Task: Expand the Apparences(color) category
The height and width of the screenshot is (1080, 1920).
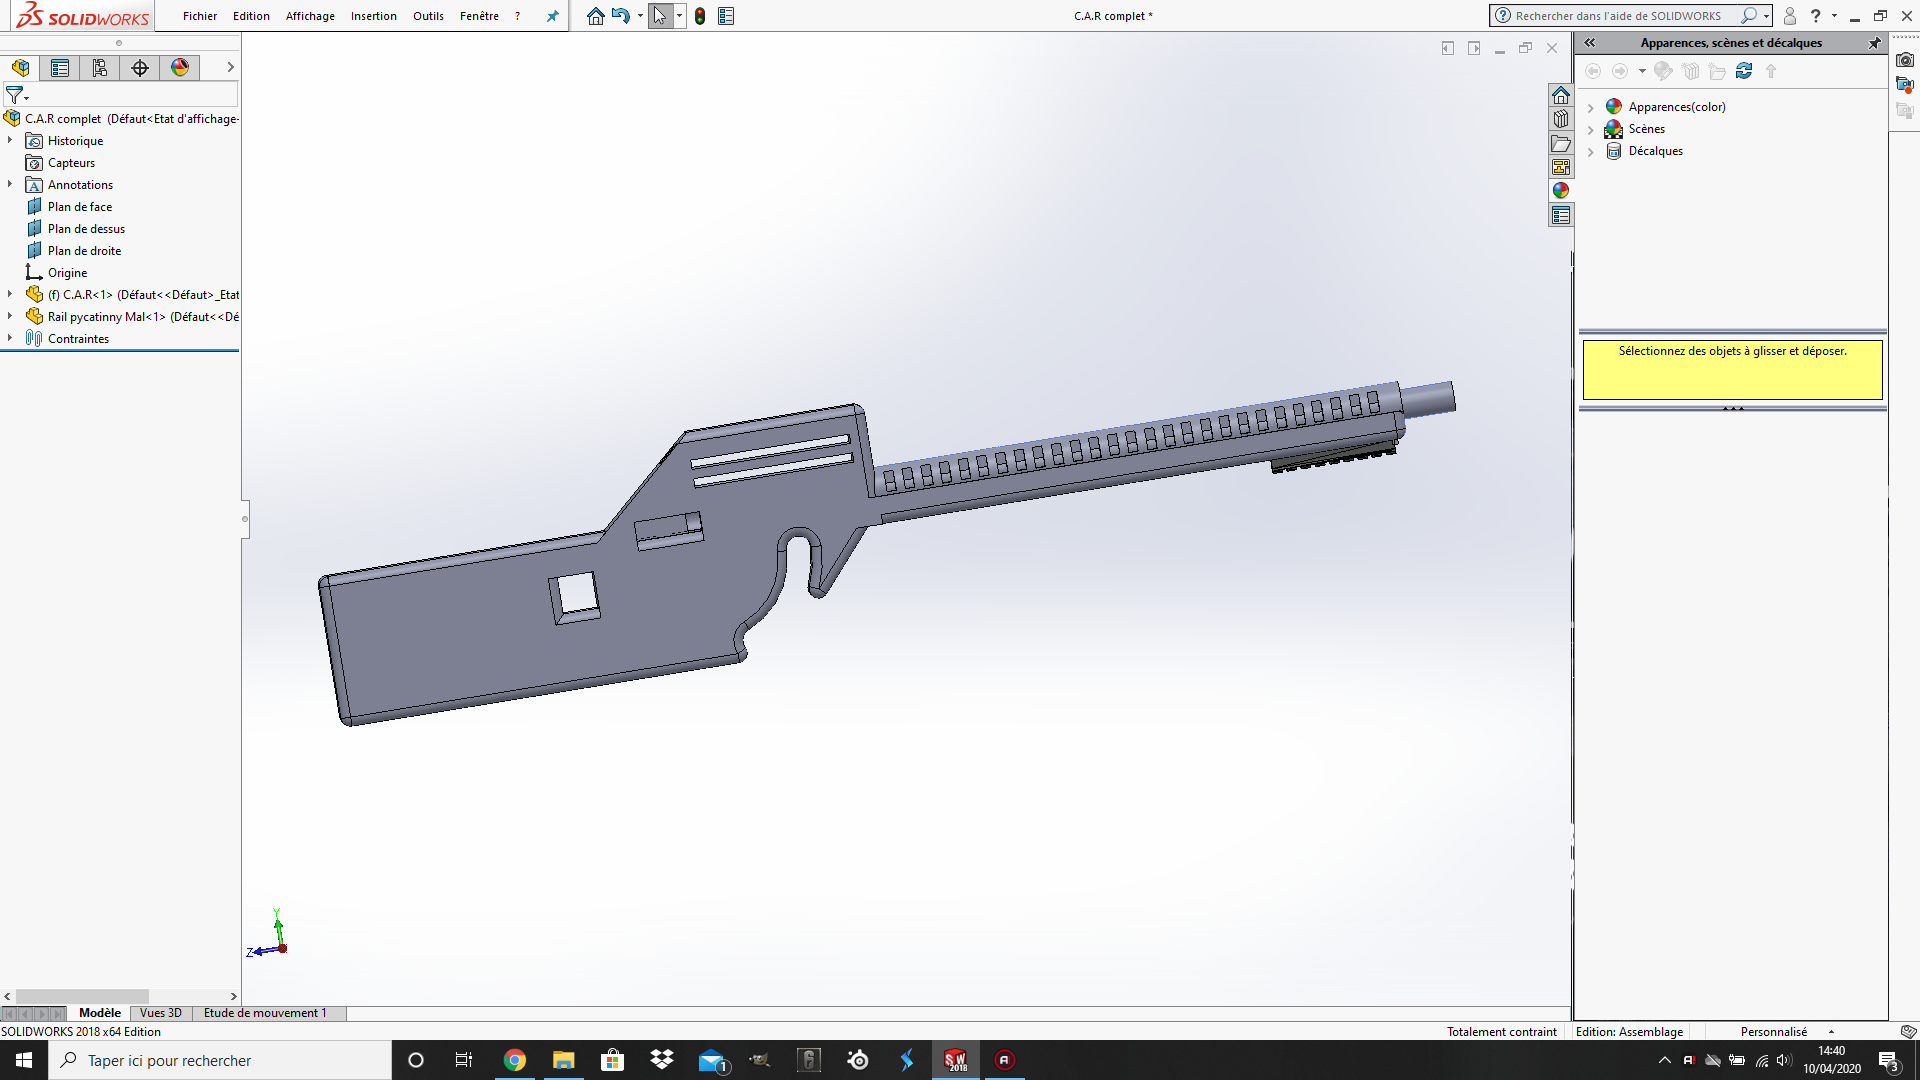Action: click(1592, 107)
